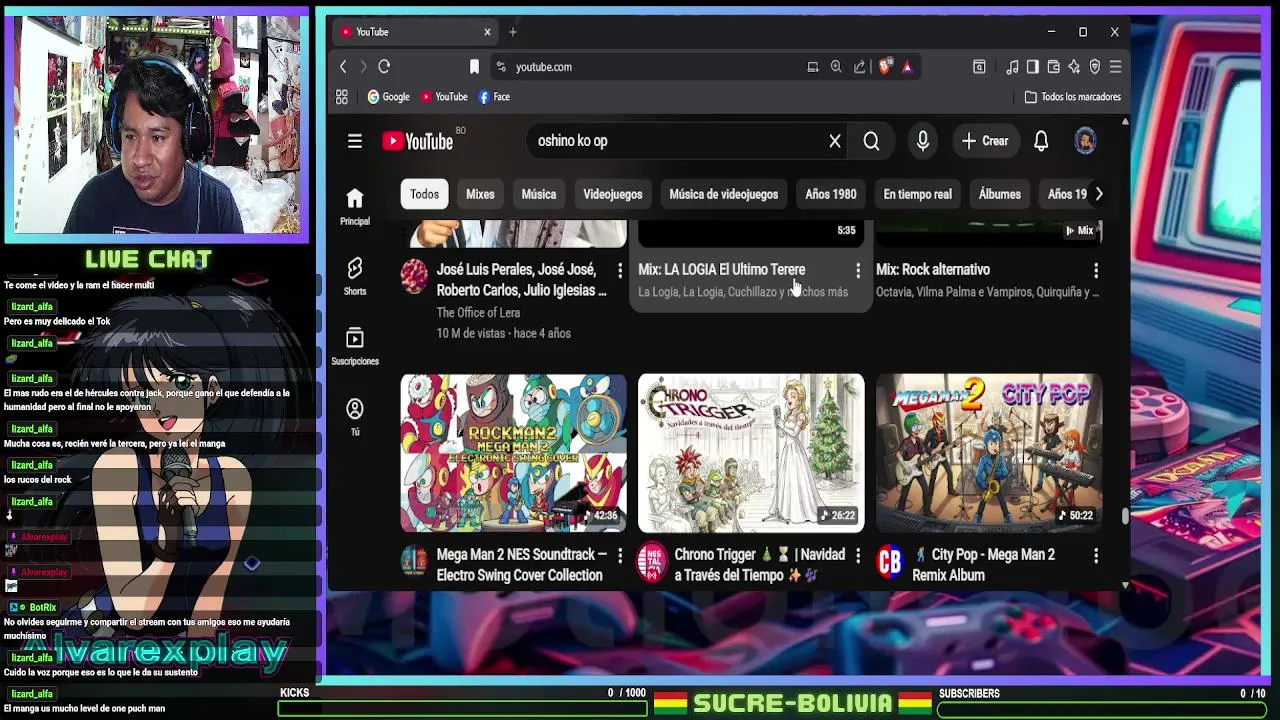Open the Face bookmark
This screenshot has height=720, width=1280.
[494, 97]
